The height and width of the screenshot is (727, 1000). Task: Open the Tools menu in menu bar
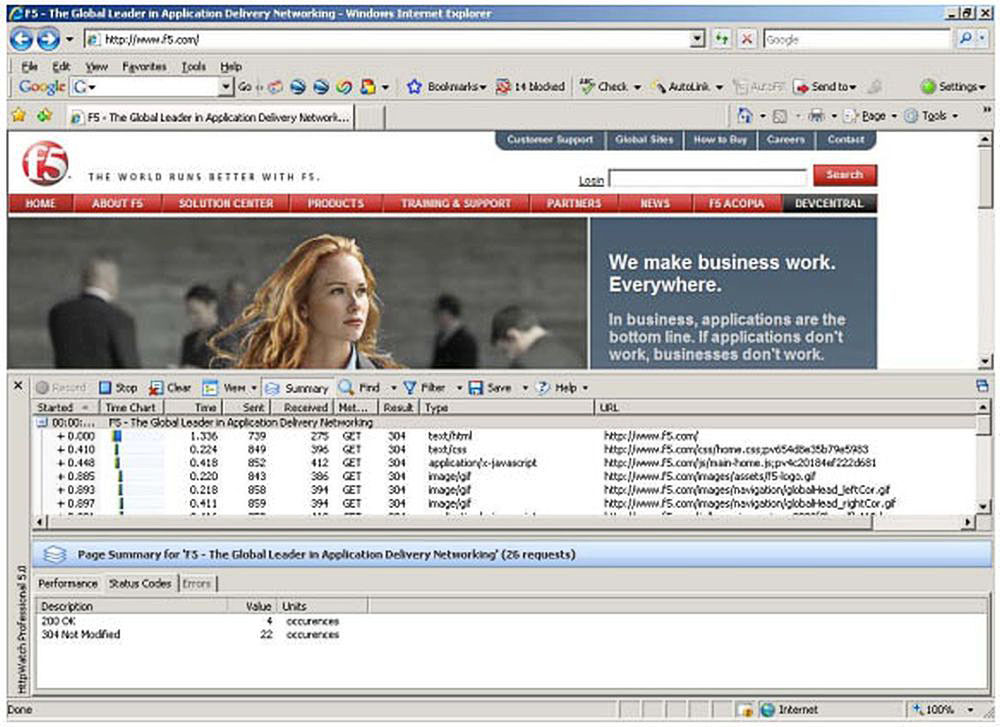[x=193, y=66]
